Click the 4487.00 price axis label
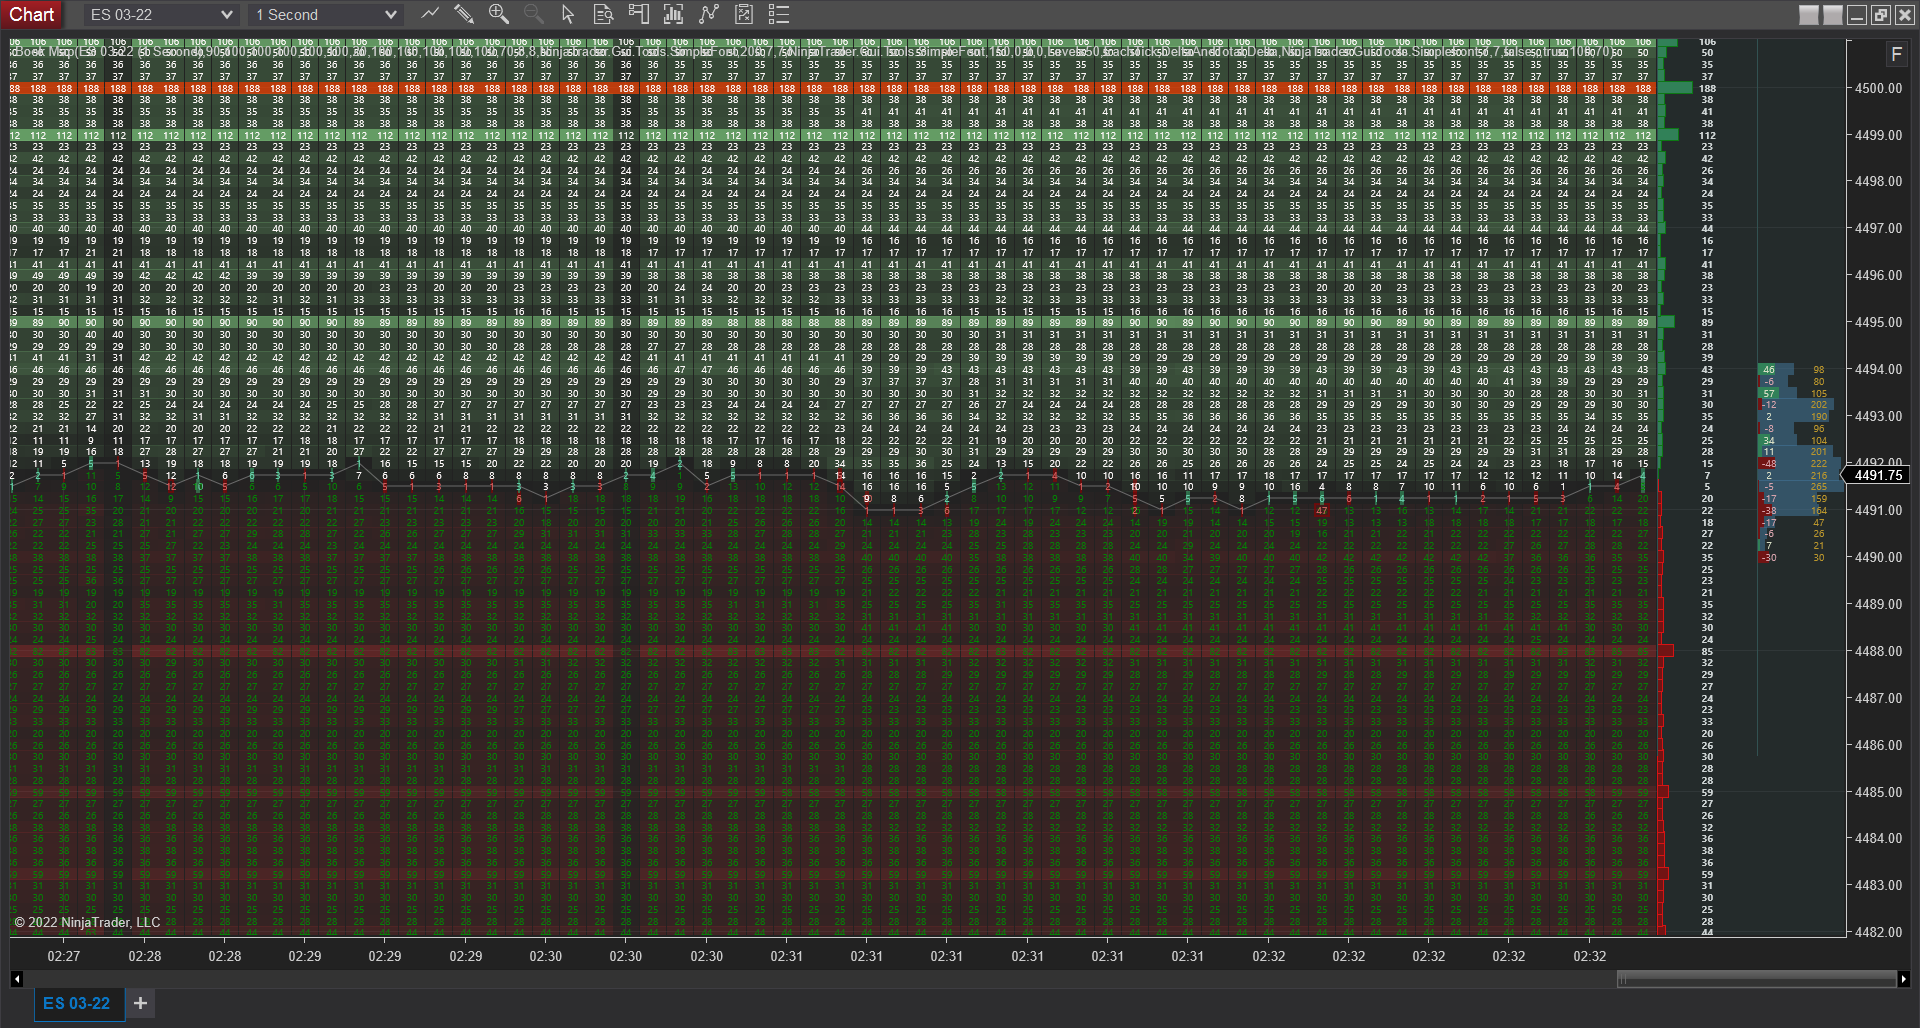 coord(1878,698)
